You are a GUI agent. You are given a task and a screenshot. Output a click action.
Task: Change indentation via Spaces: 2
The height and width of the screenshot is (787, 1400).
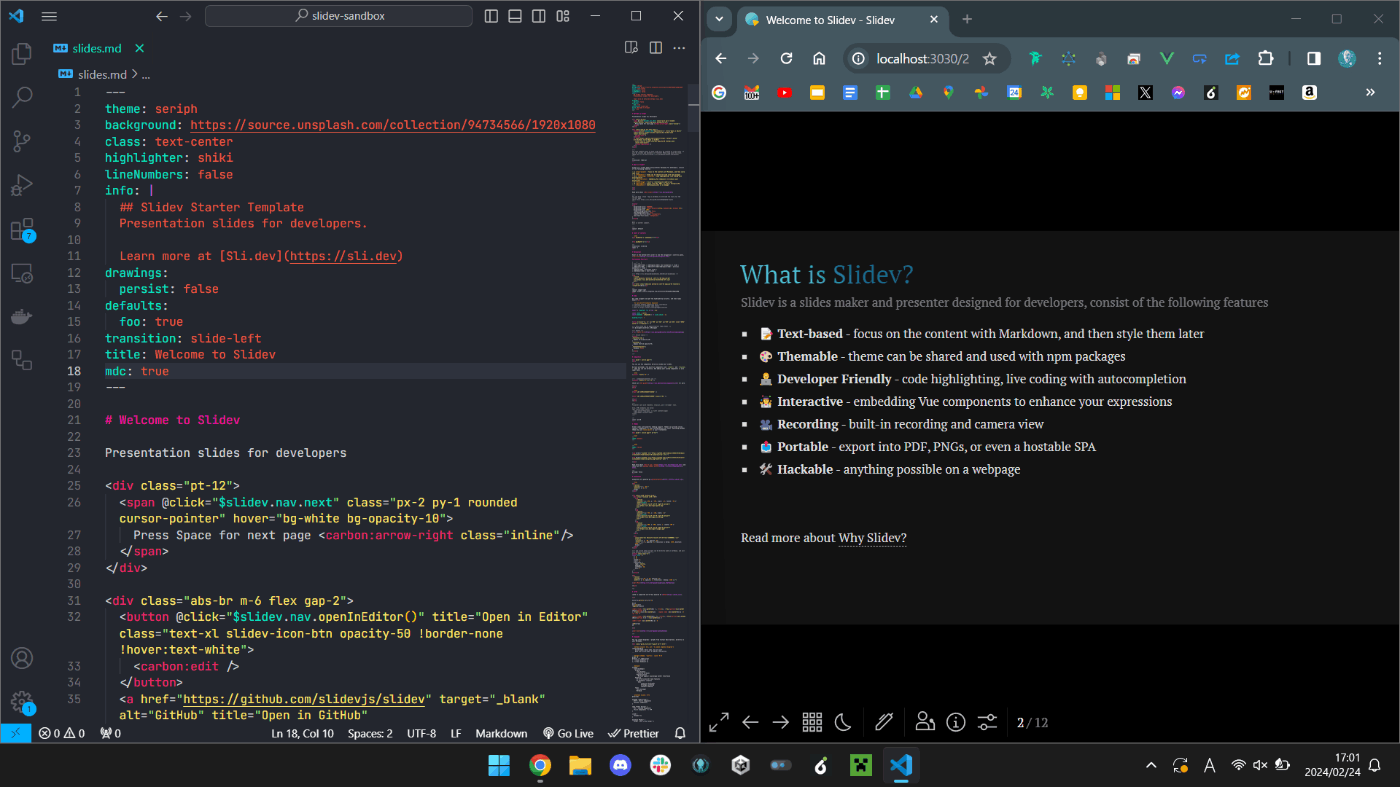pyautogui.click(x=370, y=733)
